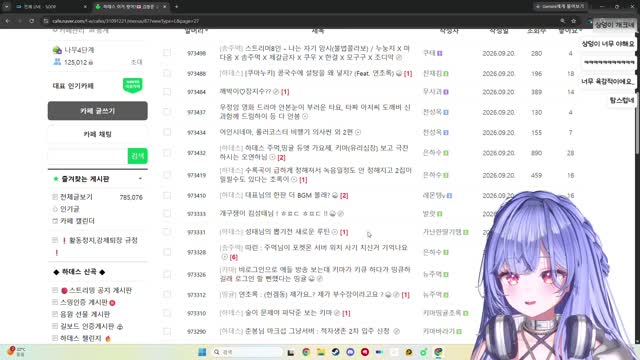Open the Windows Start menu

coord(202,352)
